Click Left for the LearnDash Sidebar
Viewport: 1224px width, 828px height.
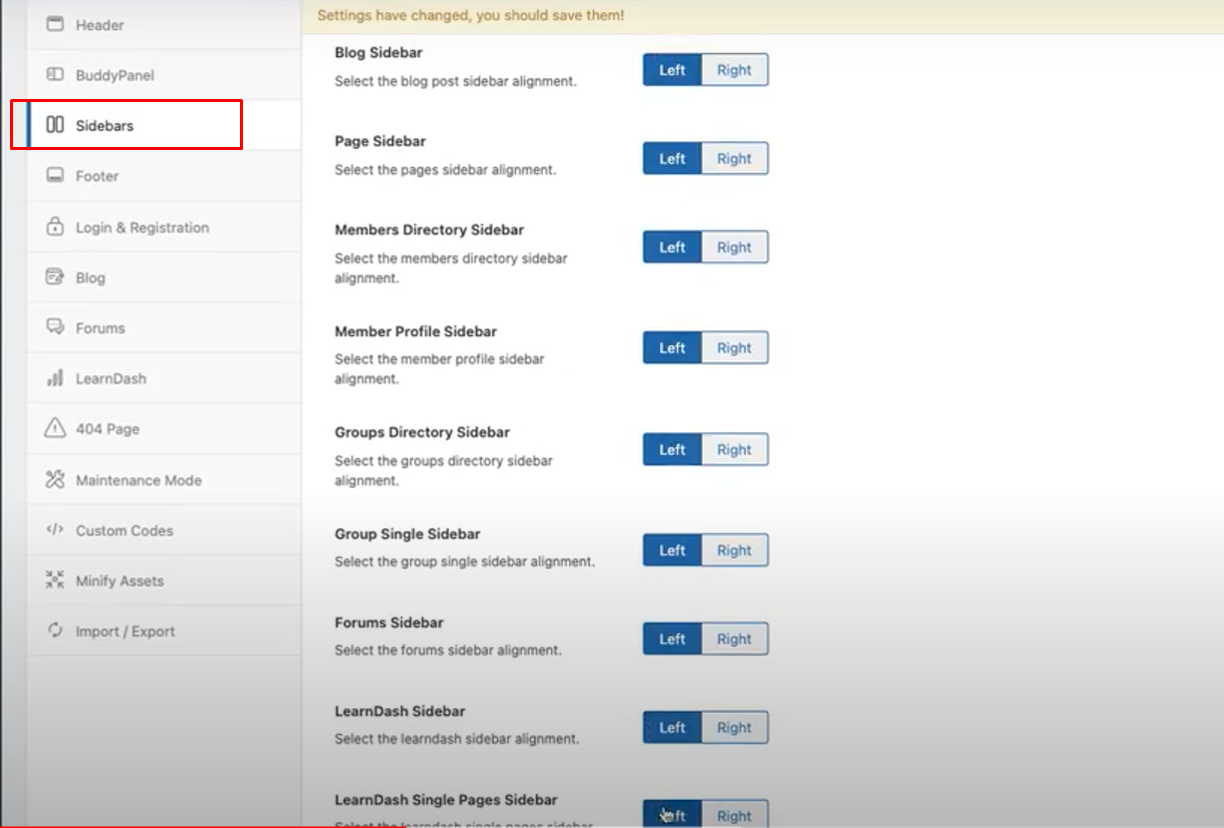pos(671,727)
